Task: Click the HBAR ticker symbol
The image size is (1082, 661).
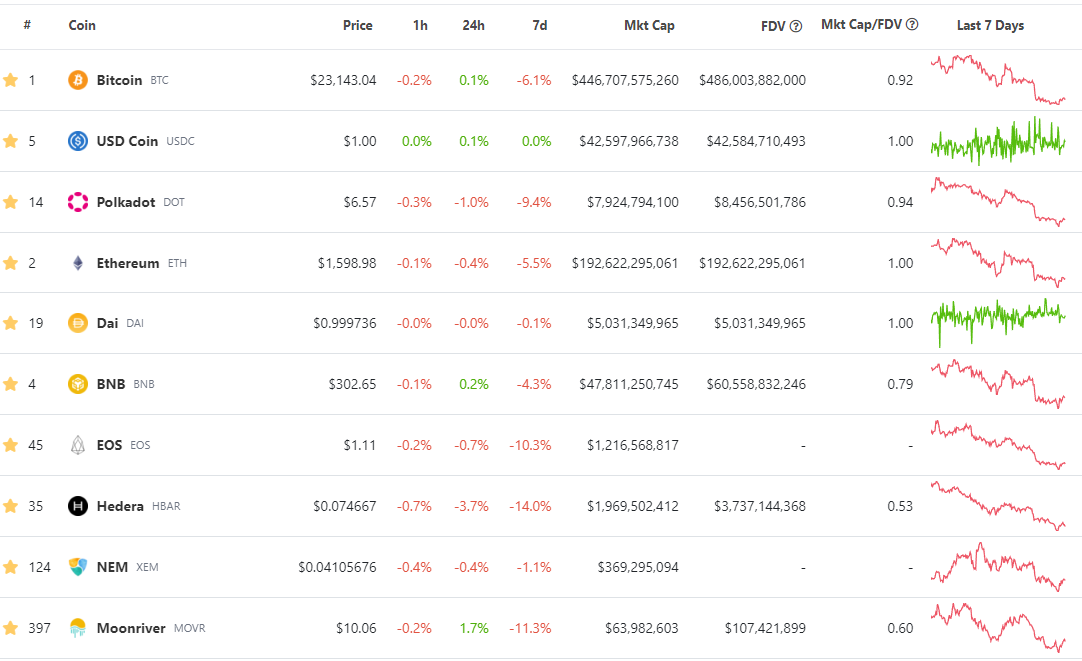Action: 166,506
